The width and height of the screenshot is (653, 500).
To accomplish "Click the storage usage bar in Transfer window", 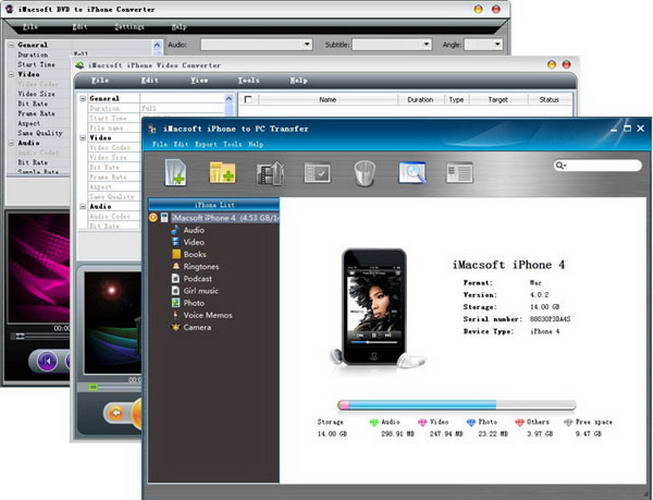I will pos(457,405).
